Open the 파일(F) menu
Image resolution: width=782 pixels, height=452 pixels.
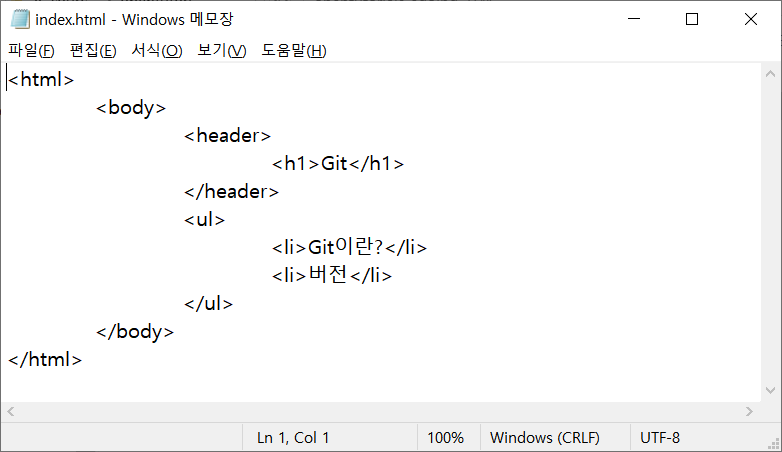(31, 50)
